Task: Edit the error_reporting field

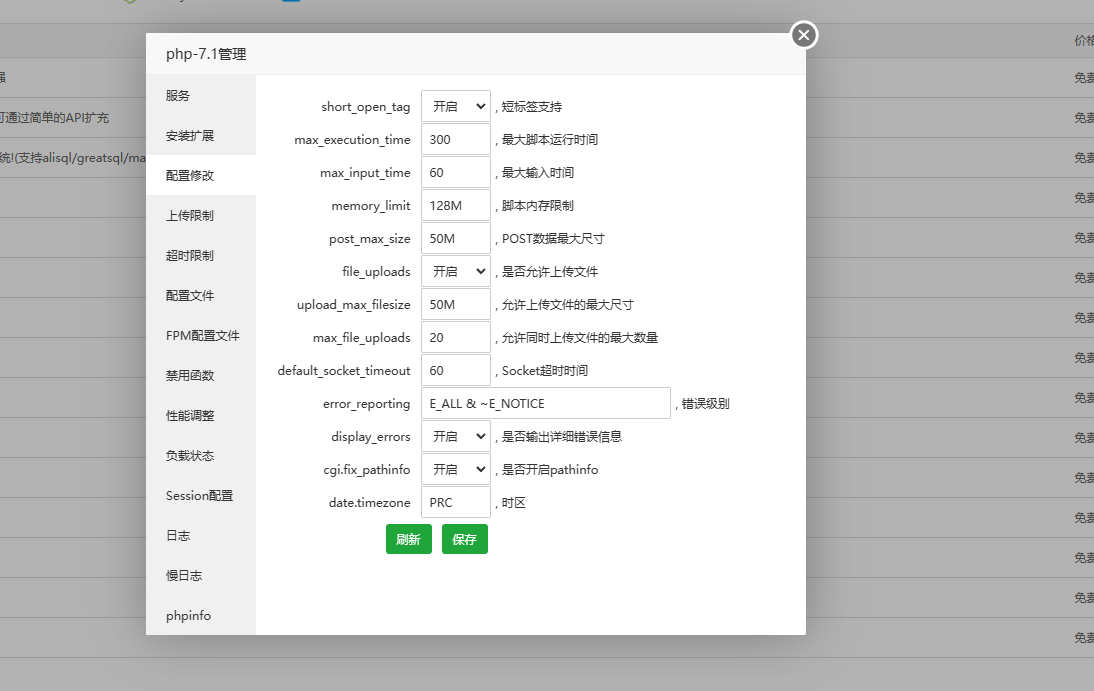Action: coord(546,403)
